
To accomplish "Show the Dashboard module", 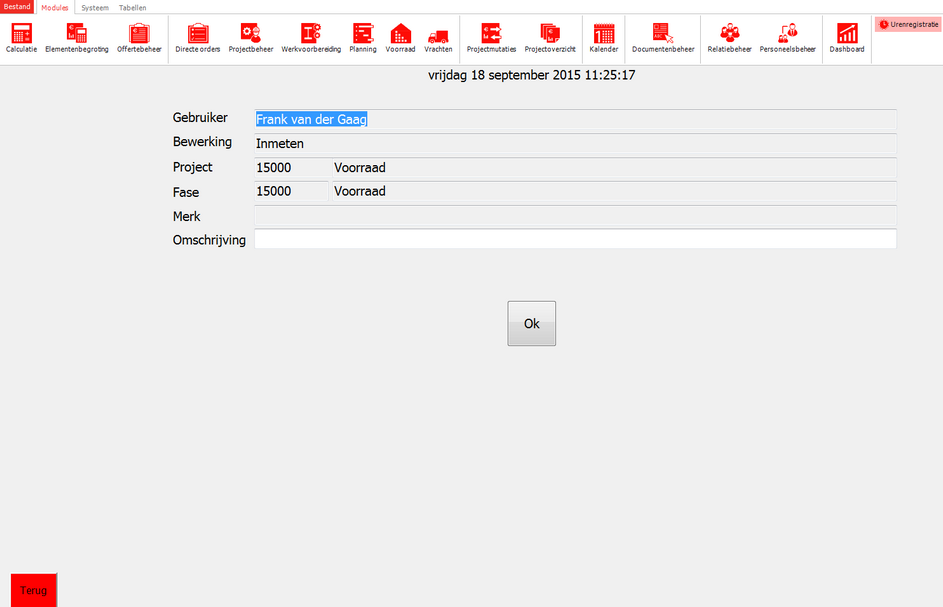I will [847, 39].
